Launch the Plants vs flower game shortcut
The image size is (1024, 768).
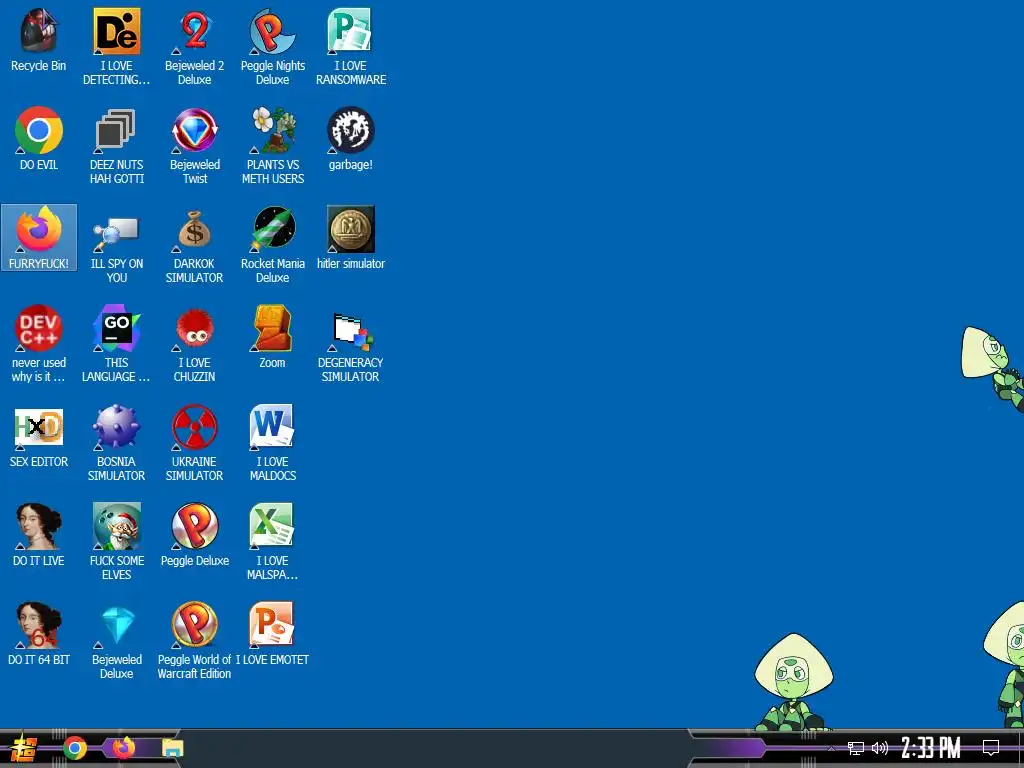(x=272, y=146)
